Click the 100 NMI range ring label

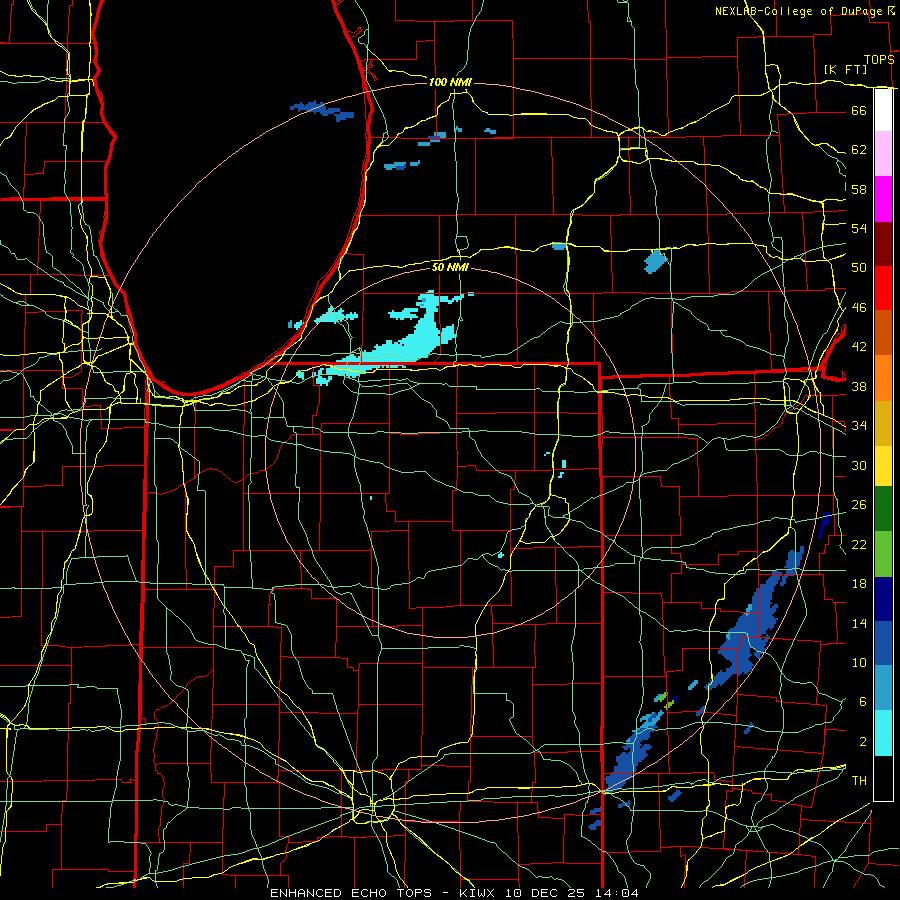tap(450, 83)
